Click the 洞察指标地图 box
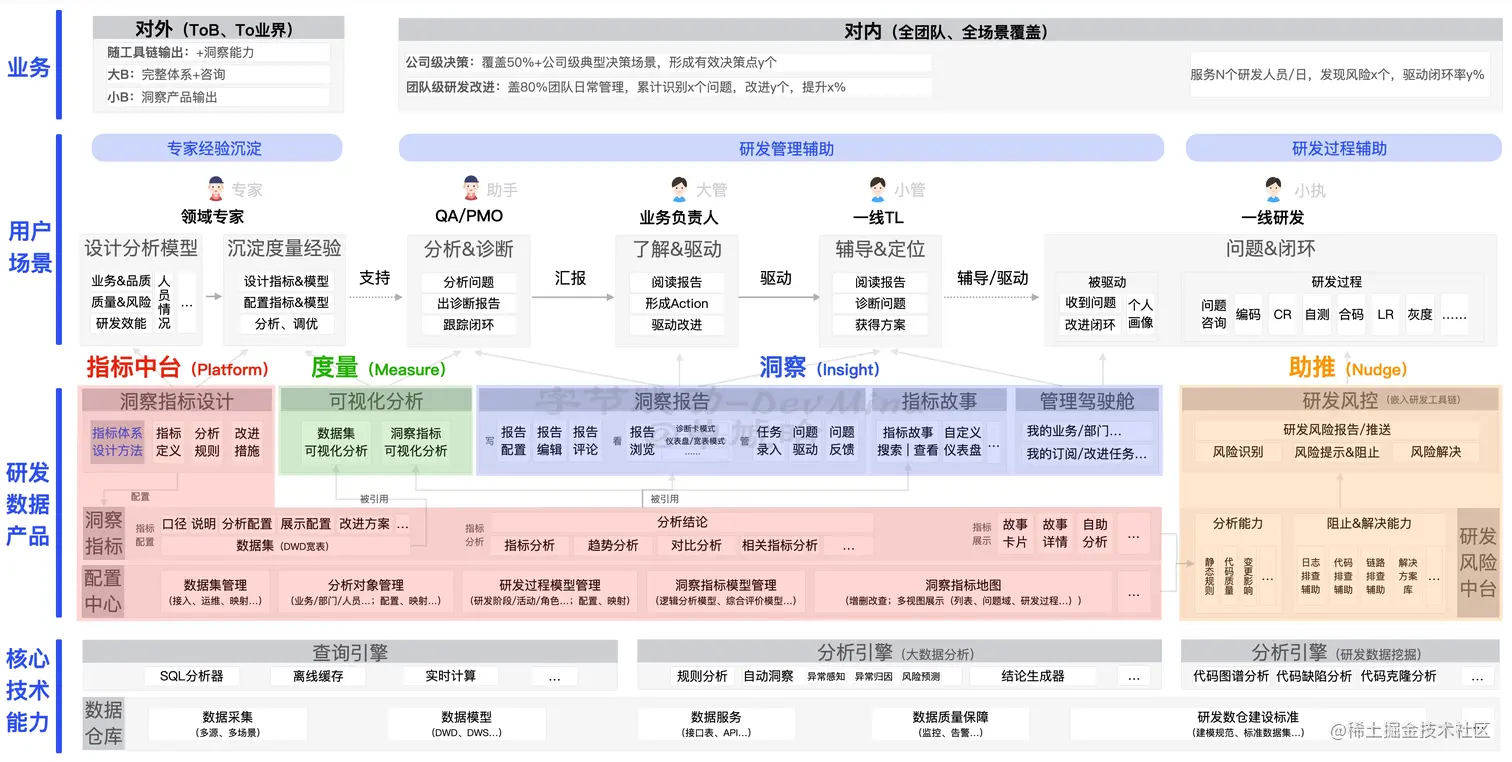This screenshot has height=762, width=1512. tap(963, 592)
